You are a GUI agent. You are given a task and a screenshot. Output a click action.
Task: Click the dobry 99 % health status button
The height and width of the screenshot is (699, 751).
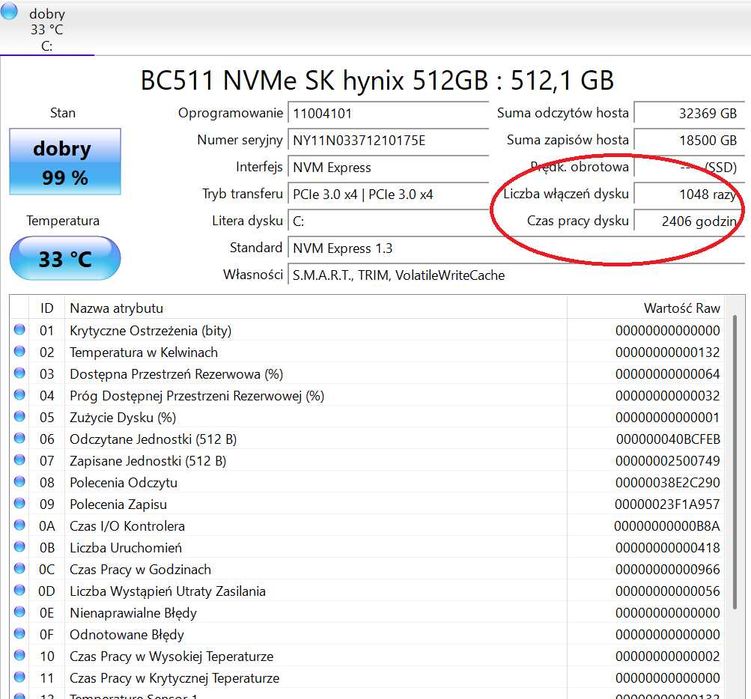click(x=65, y=161)
